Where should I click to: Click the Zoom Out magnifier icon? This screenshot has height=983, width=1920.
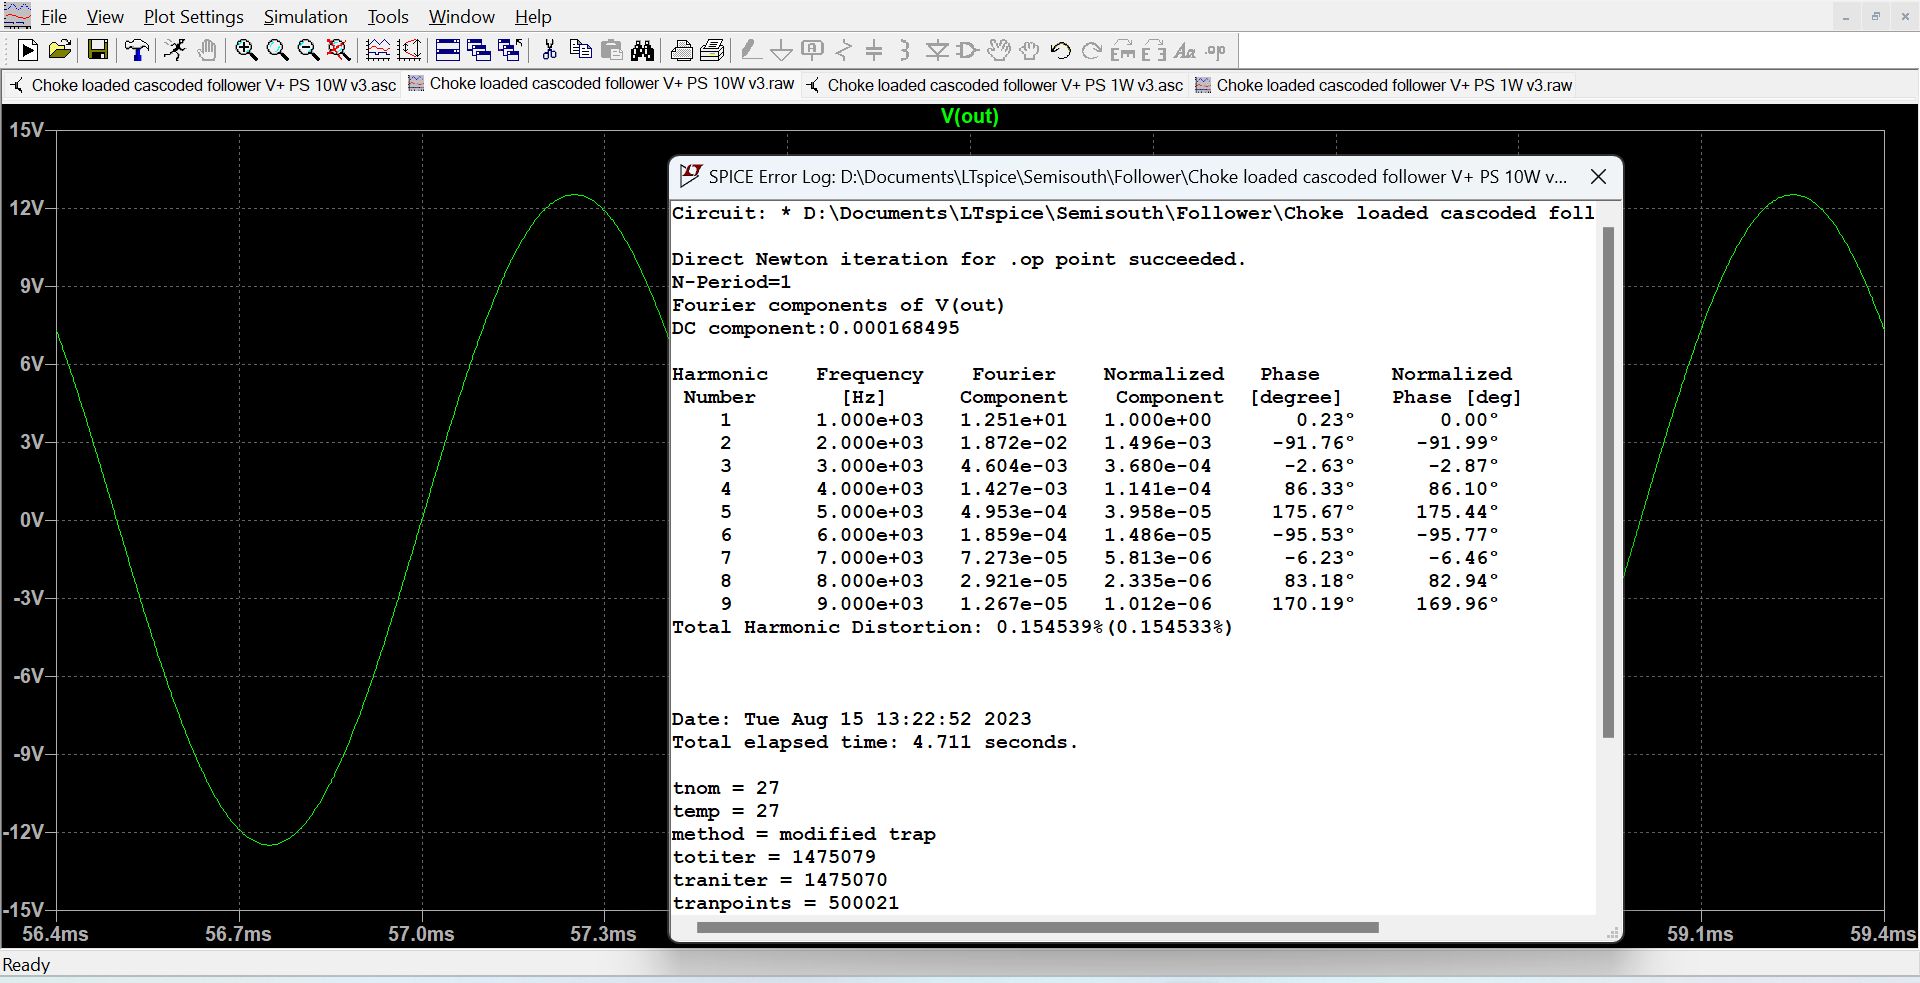pos(308,50)
